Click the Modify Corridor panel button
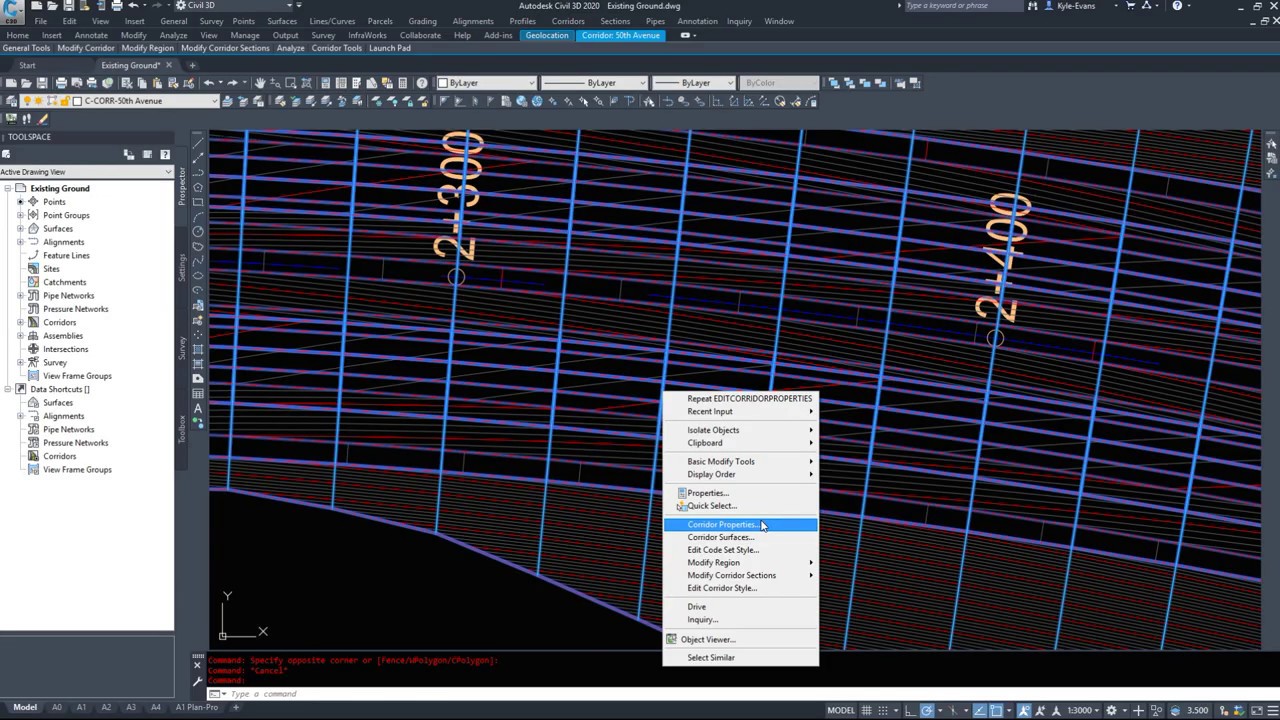The height and width of the screenshot is (720, 1280). [x=86, y=48]
